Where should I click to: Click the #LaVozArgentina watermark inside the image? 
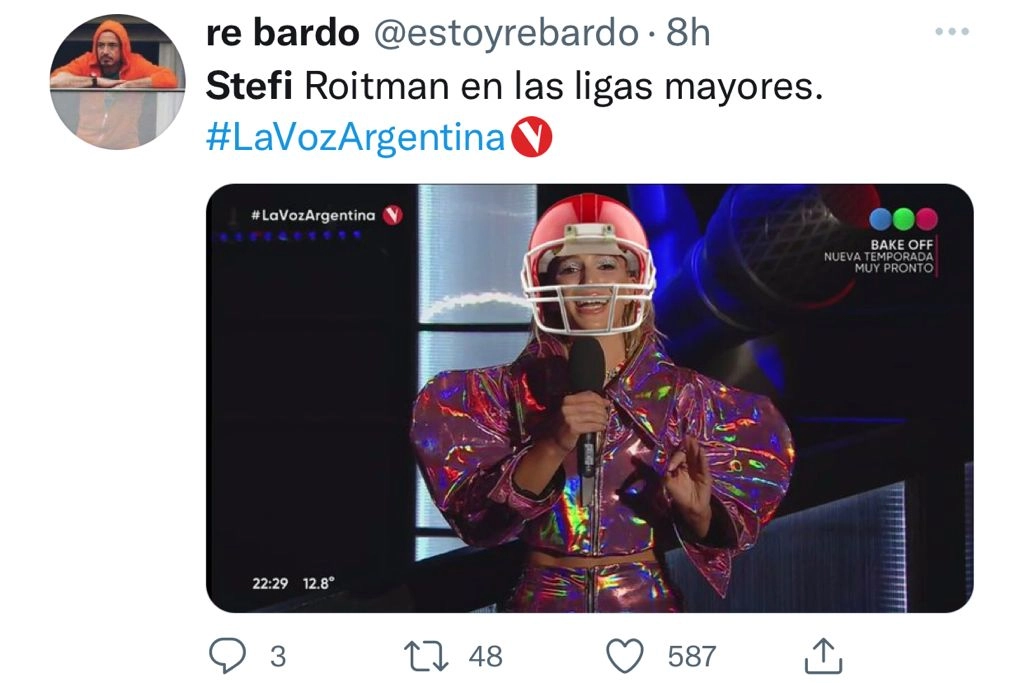click(313, 215)
